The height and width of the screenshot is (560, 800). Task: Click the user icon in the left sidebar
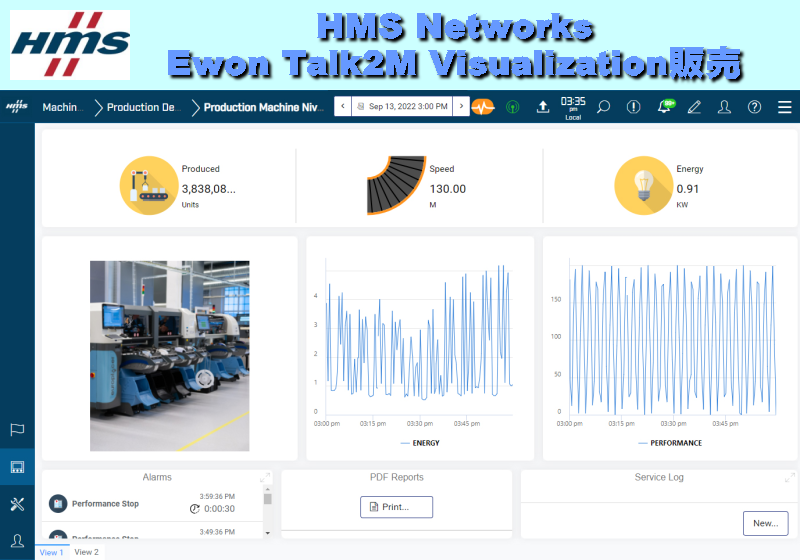[x=17, y=541]
